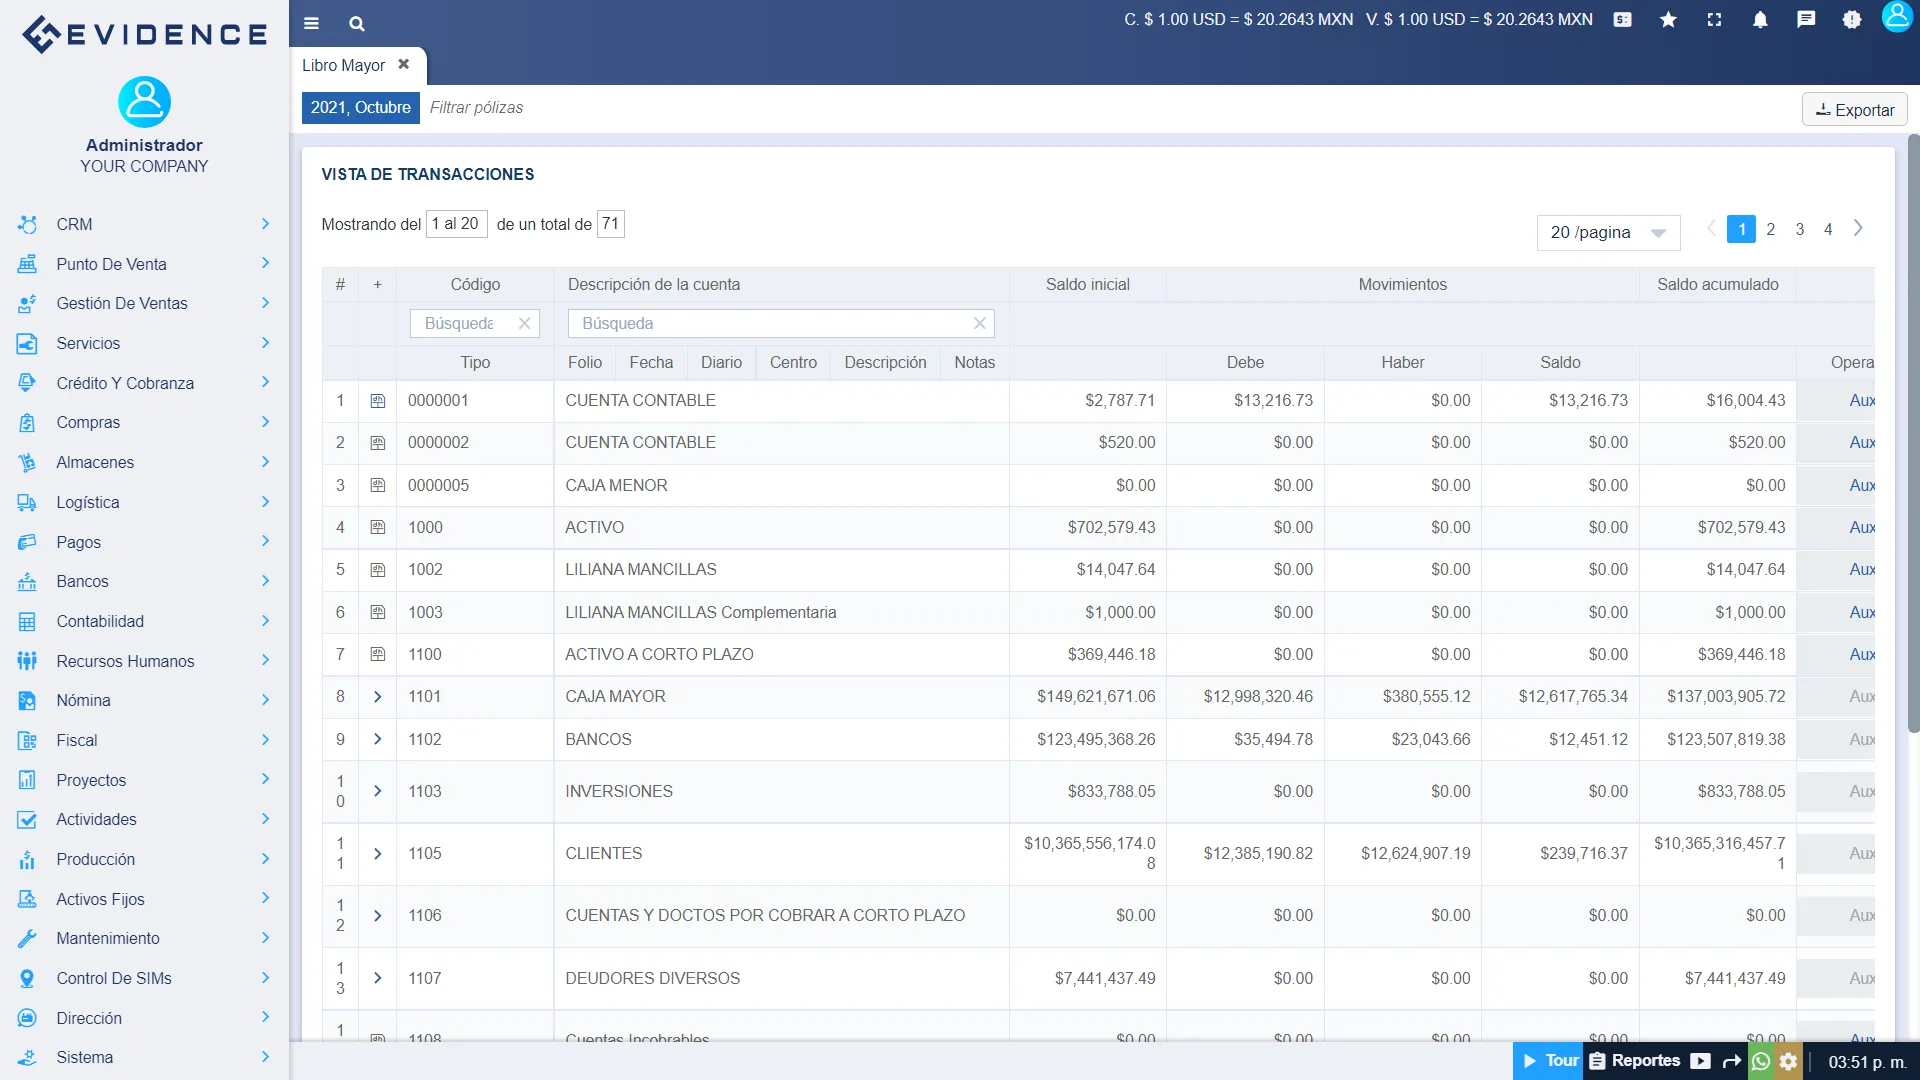This screenshot has height=1080, width=1920.
Task: Click the share arrow icon in bottom bar
Action: point(1731,1061)
